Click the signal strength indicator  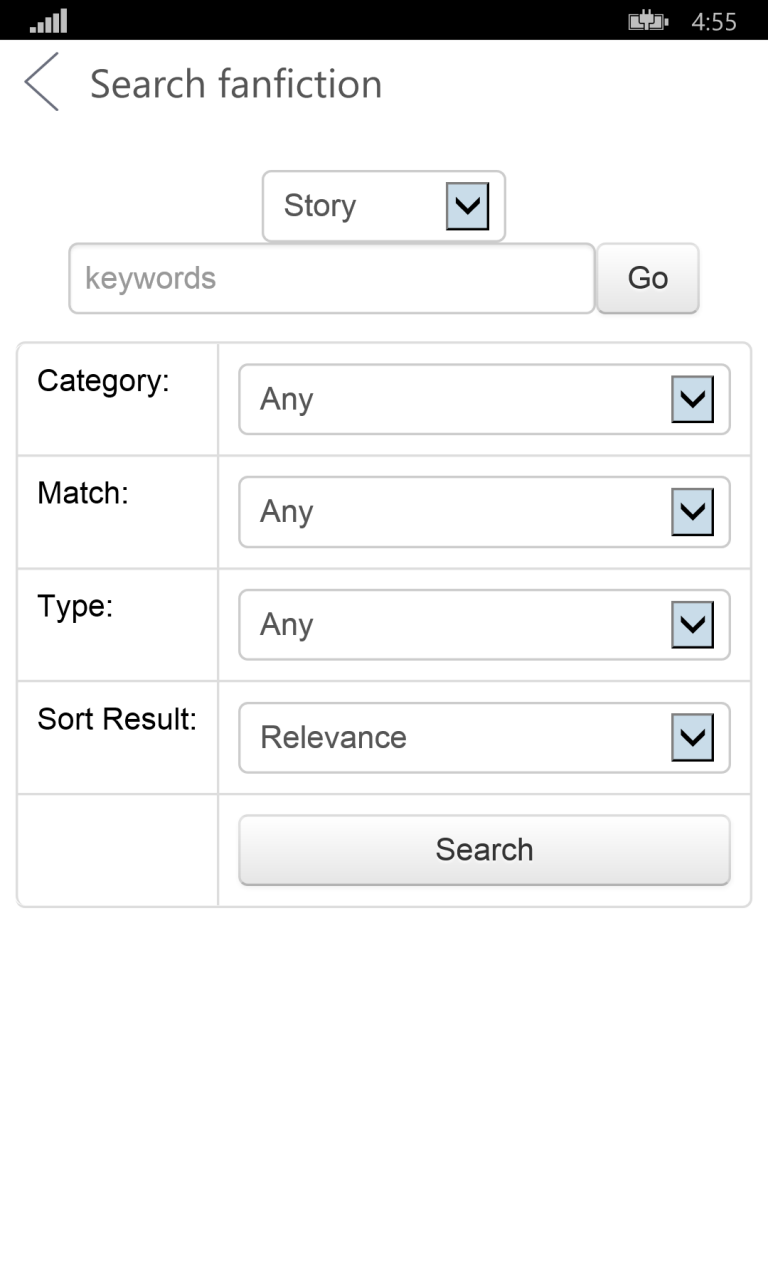48,18
